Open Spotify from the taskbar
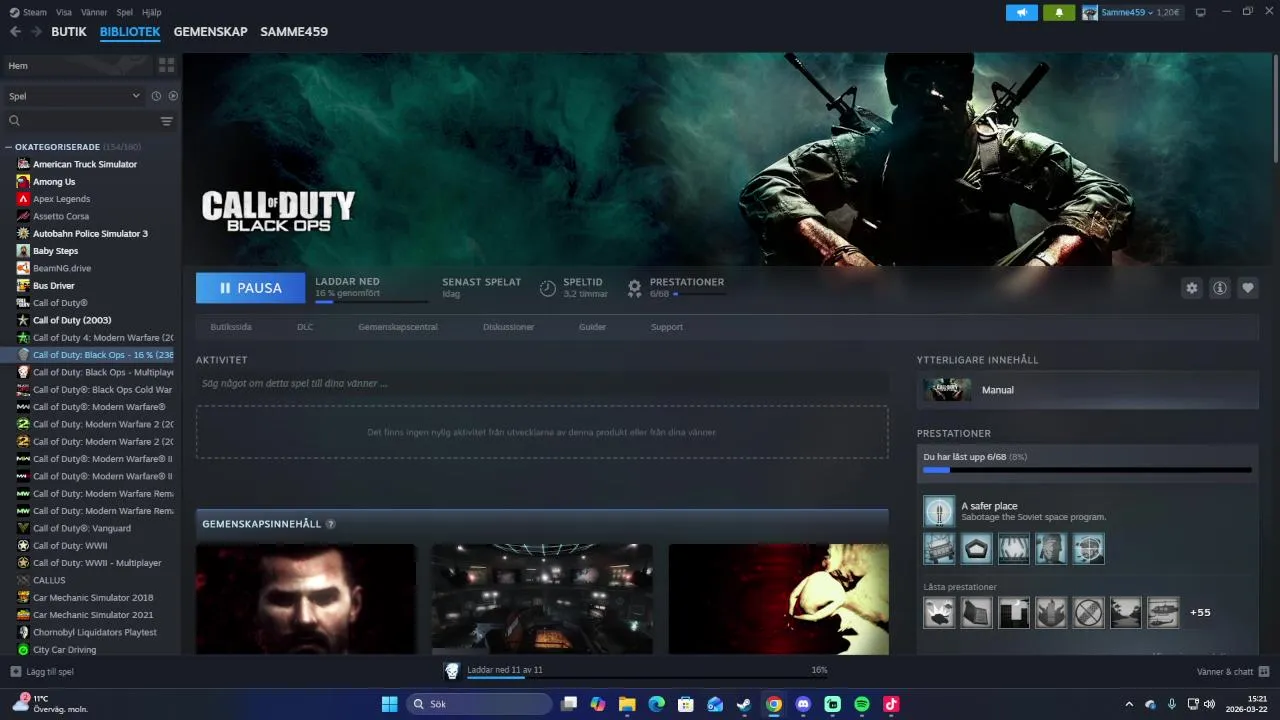 (862, 704)
